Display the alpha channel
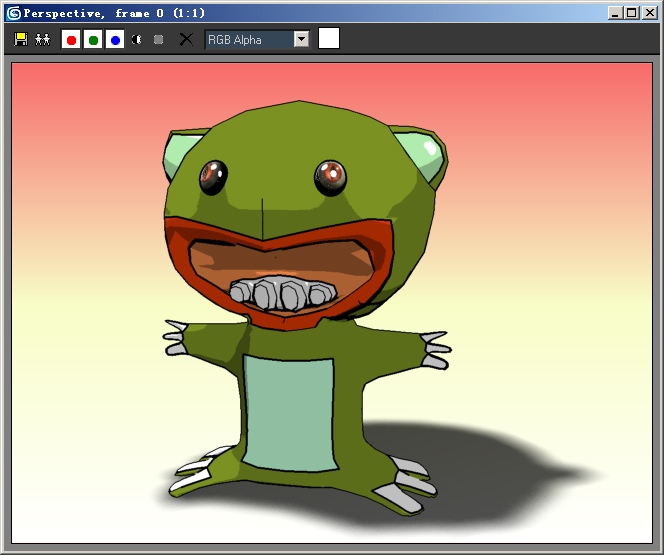 coord(137,39)
